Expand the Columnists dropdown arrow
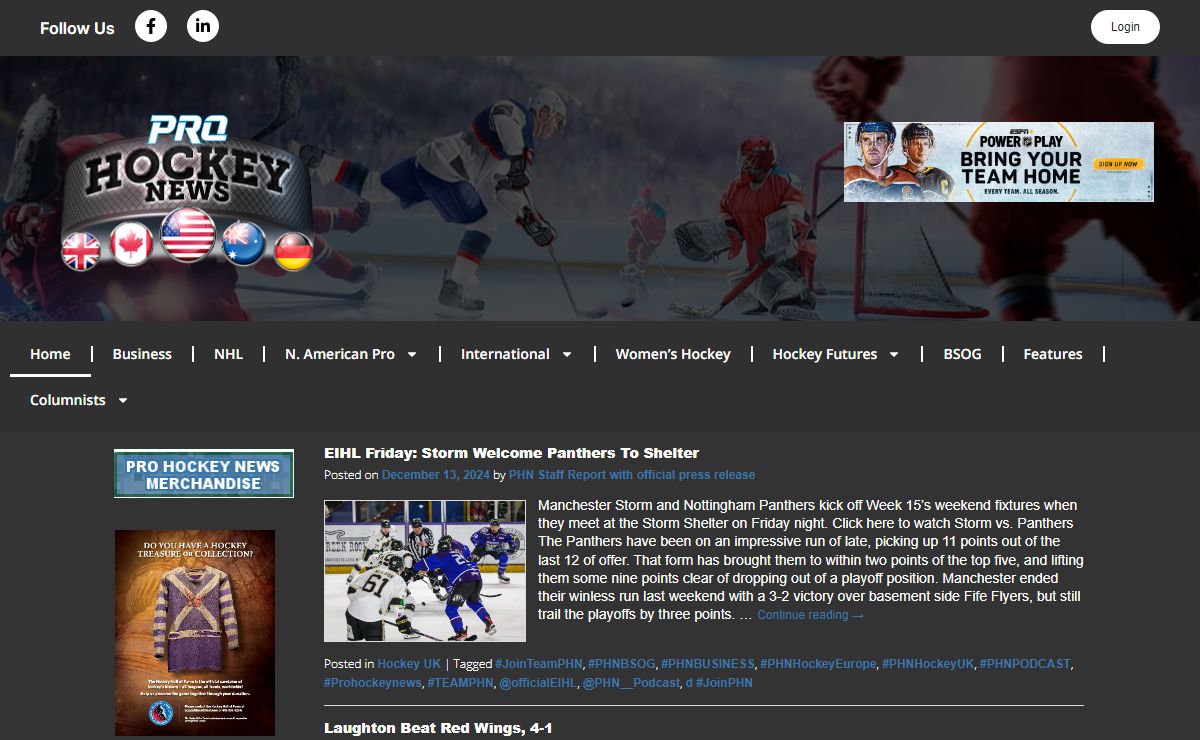The height and width of the screenshot is (740, 1200). 123,400
